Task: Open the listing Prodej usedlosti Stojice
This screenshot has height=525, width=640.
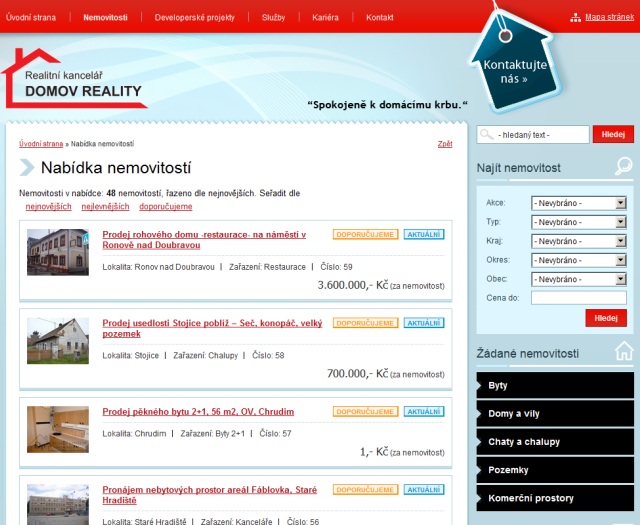Action: 212,328
